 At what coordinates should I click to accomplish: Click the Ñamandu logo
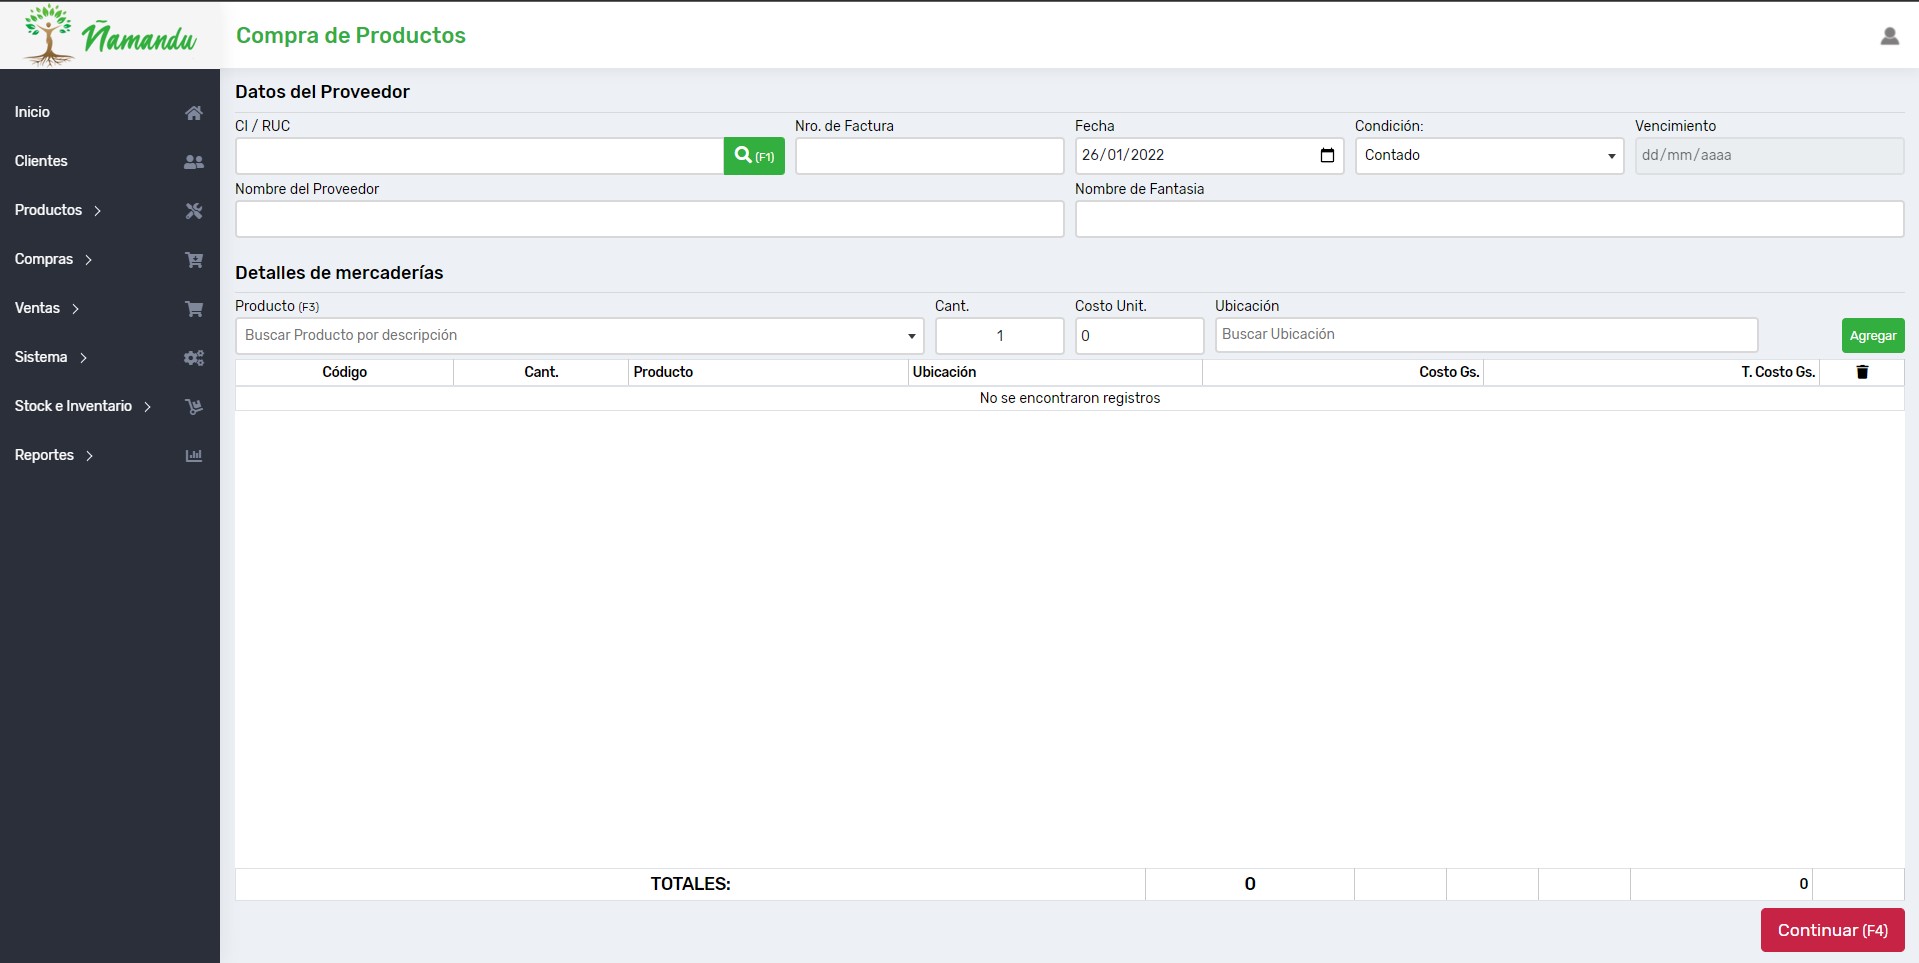pos(110,35)
